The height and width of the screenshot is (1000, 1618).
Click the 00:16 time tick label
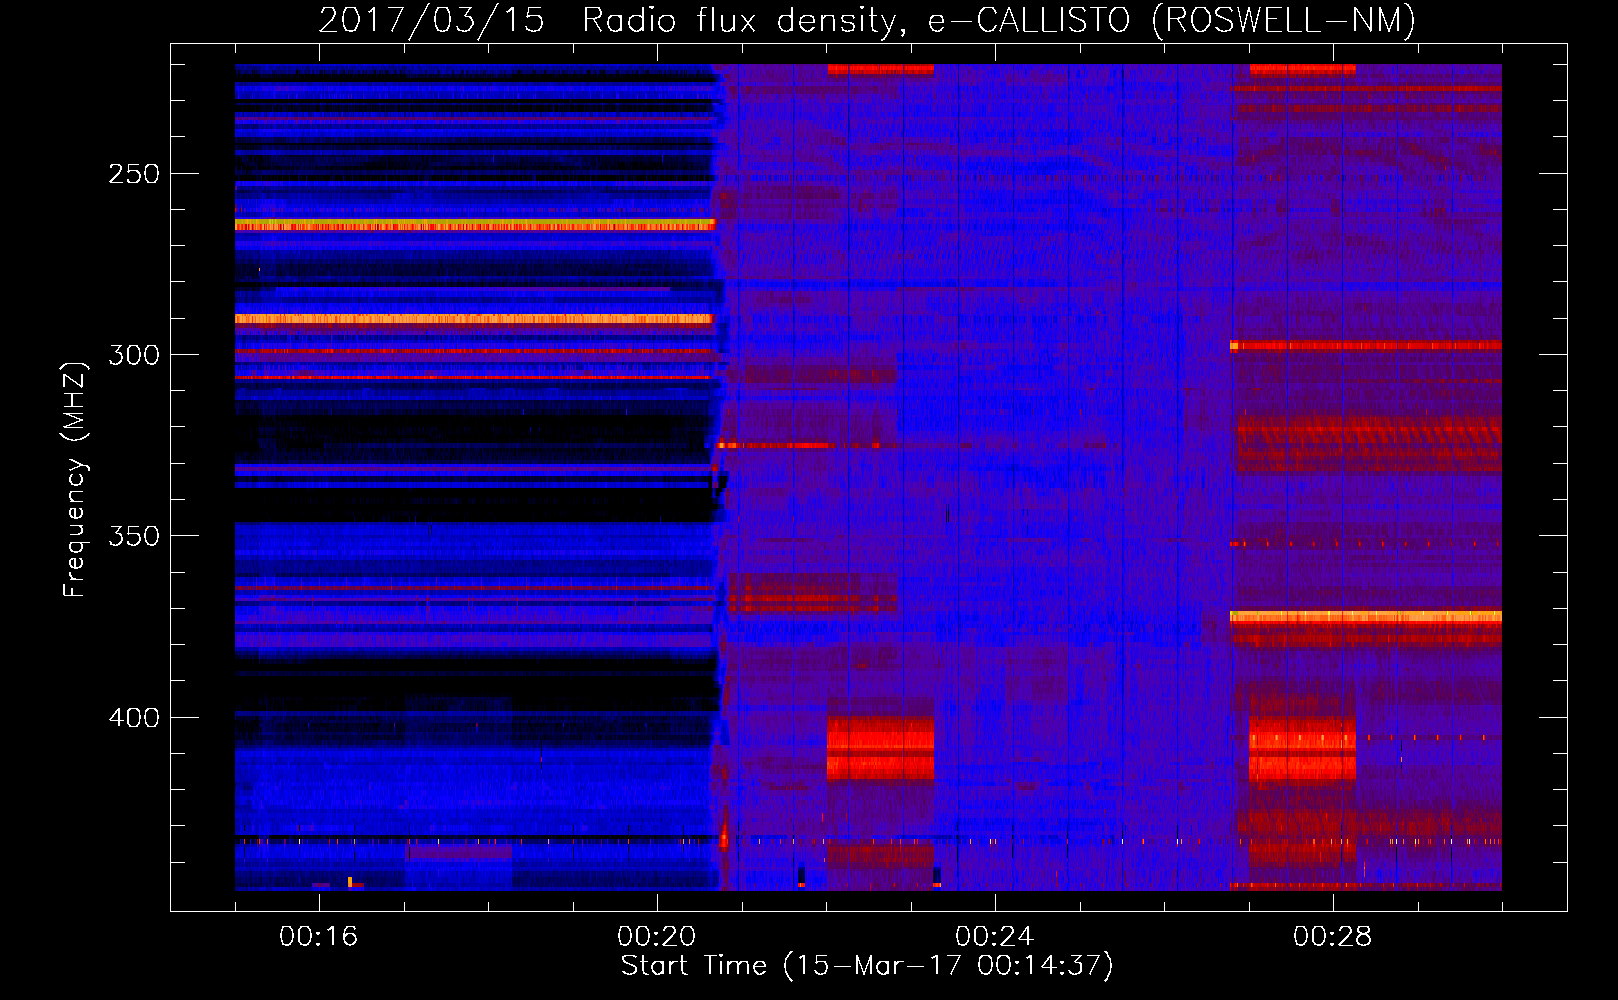[x=319, y=936]
